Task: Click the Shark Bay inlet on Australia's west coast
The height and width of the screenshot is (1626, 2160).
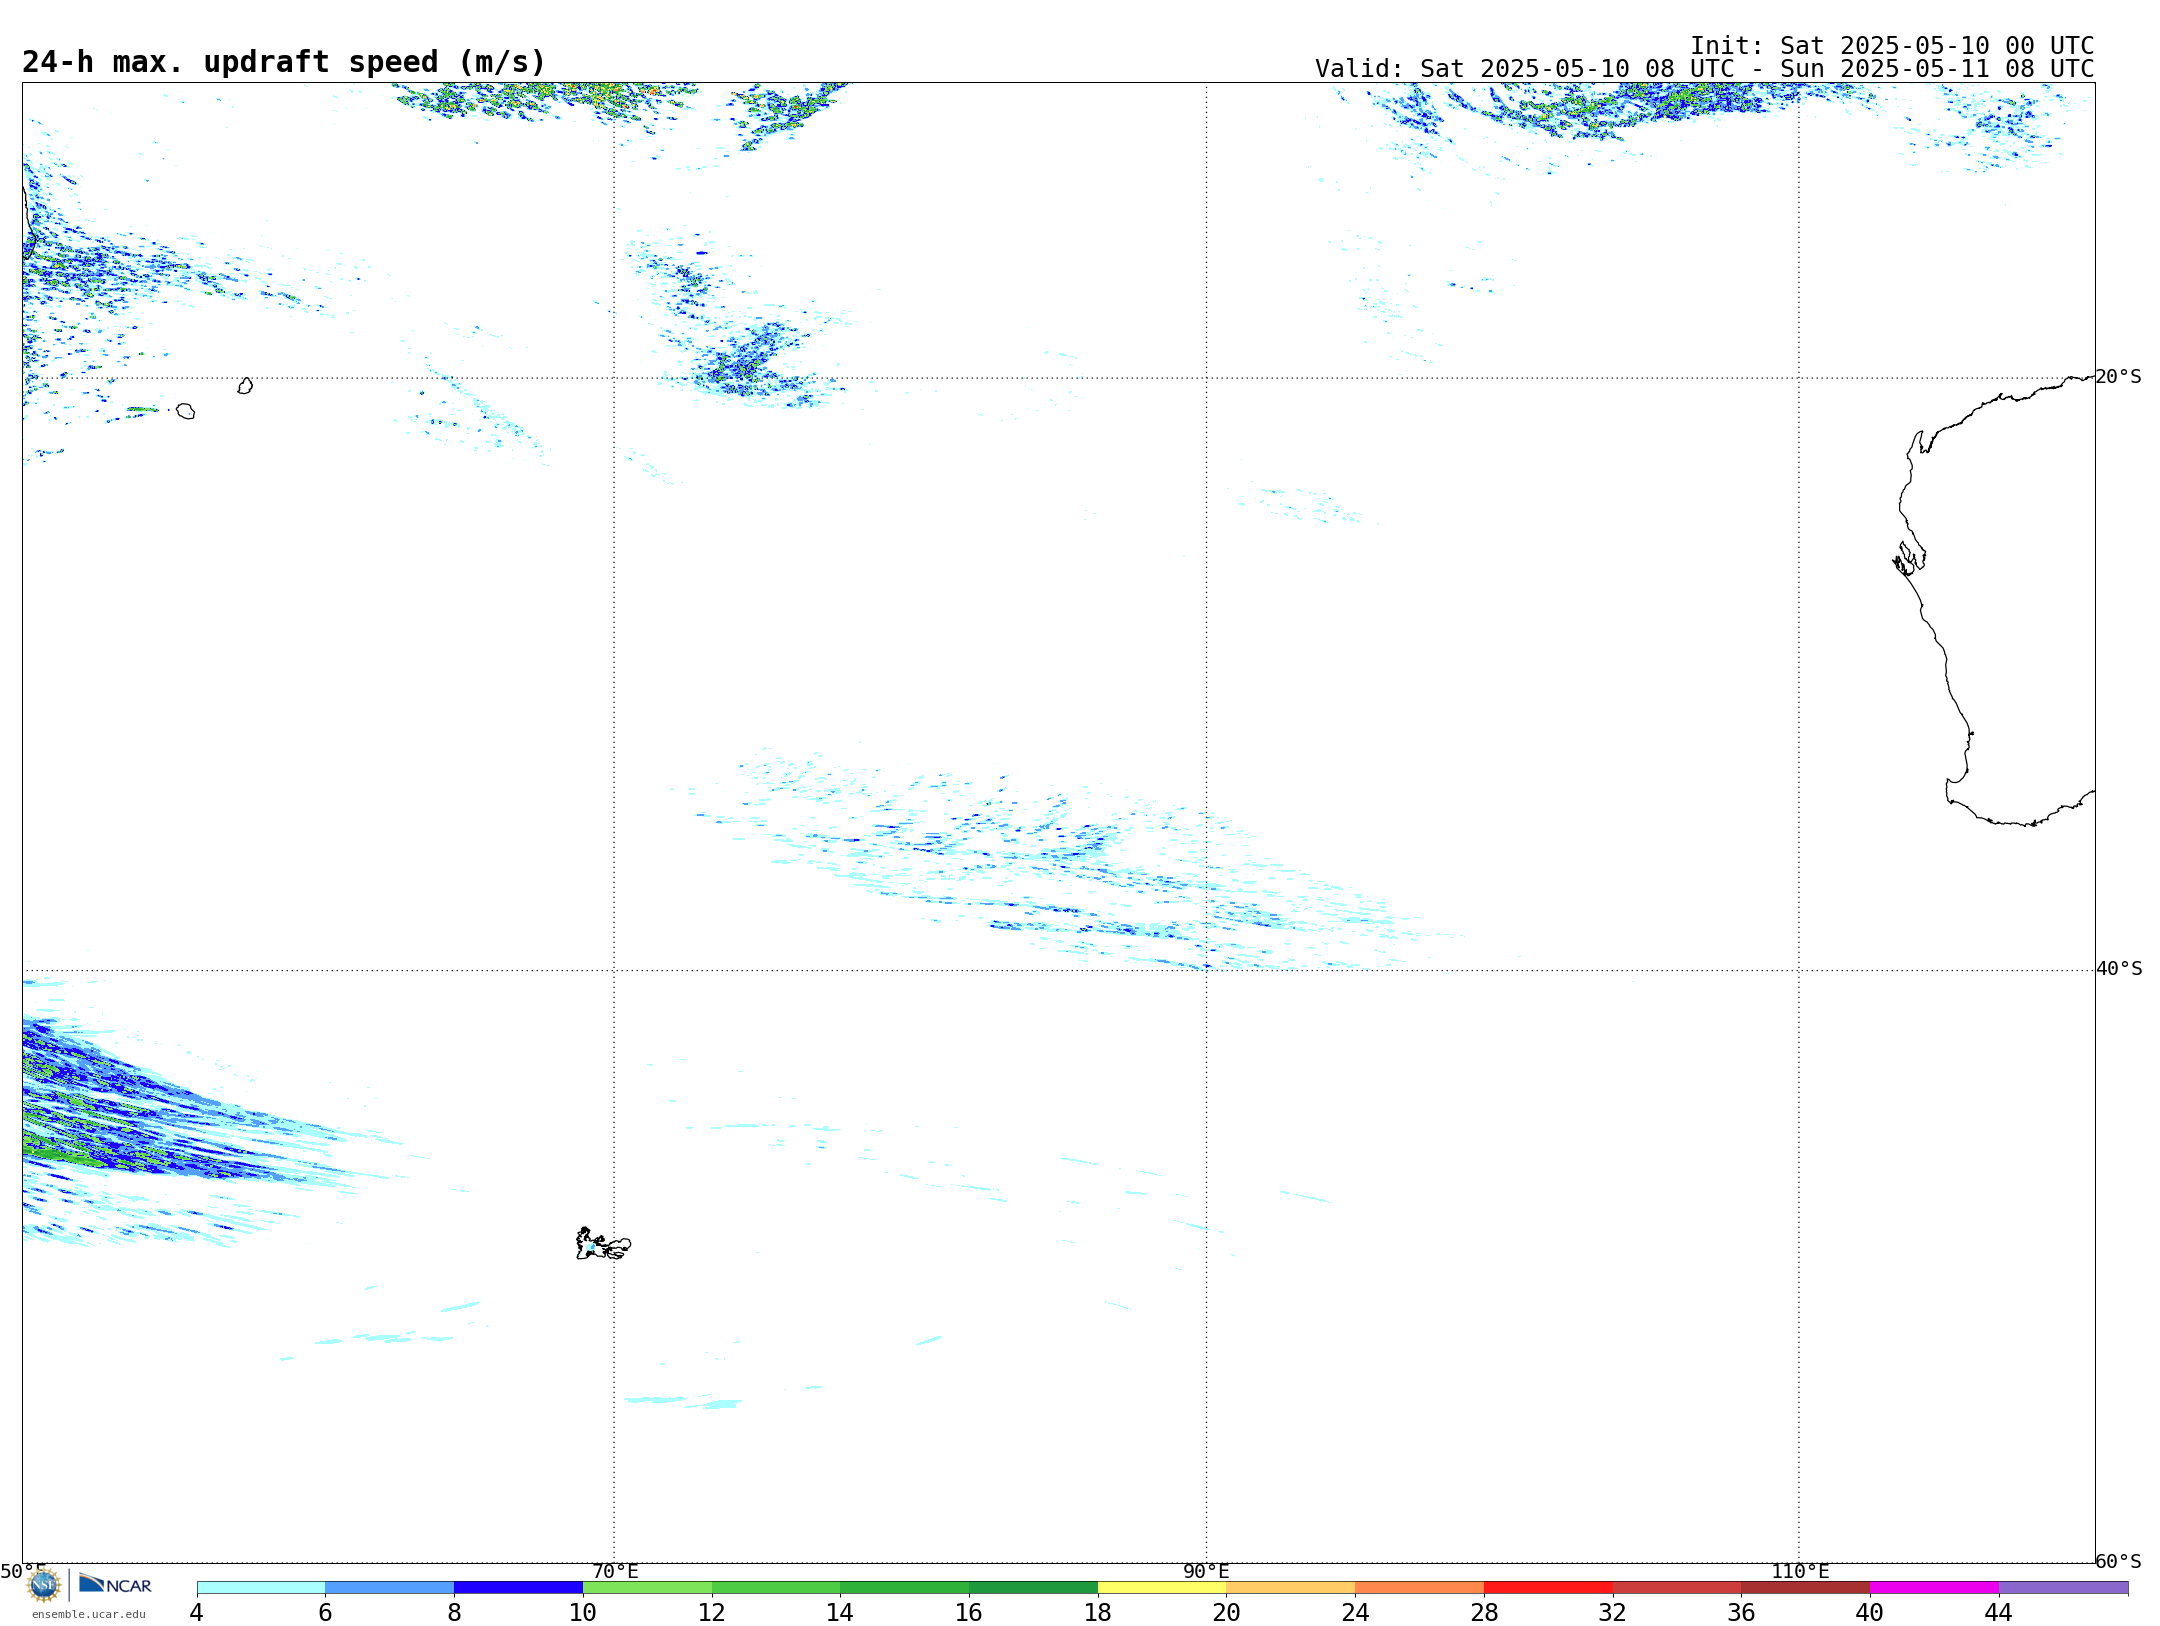Action: tap(1909, 558)
